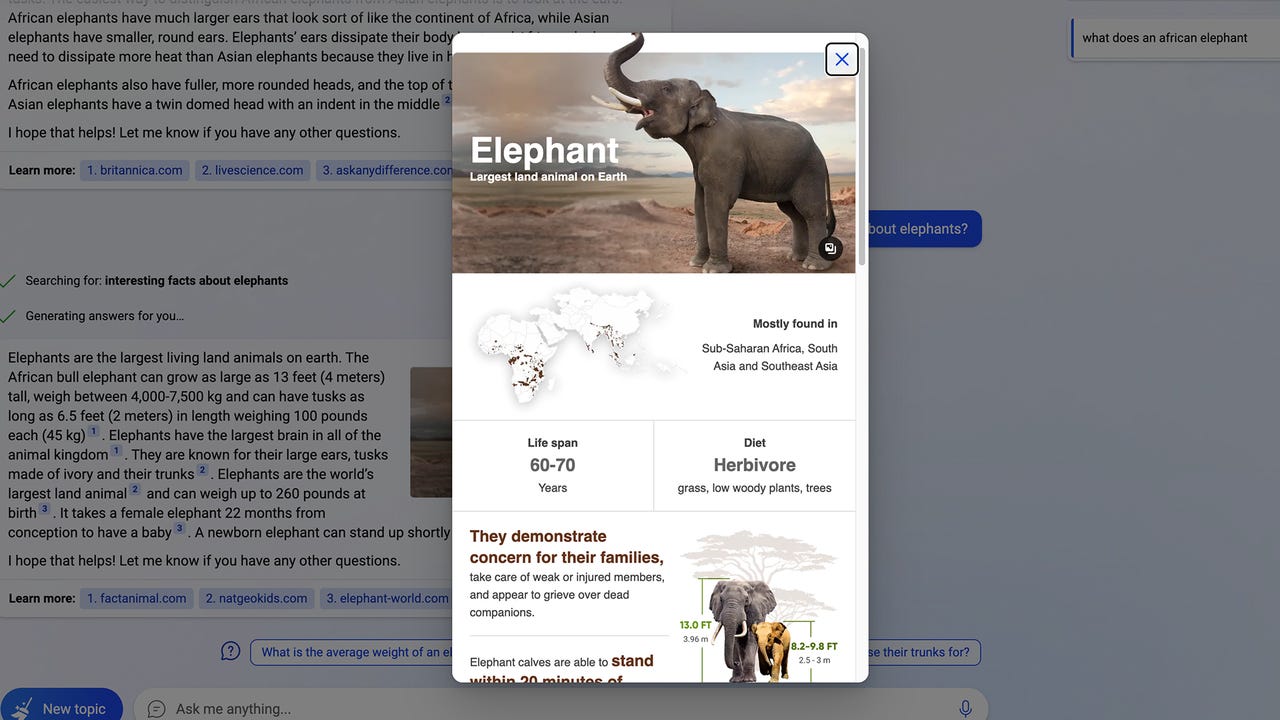Image resolution: width=1280 pixels, height=720 pixels.
Task: Open the natgeokids.com source link
Action: (256, 598)
